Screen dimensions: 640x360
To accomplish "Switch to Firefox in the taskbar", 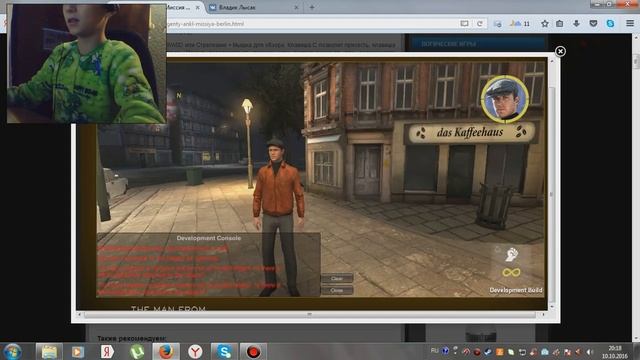I will coord(166,351).
